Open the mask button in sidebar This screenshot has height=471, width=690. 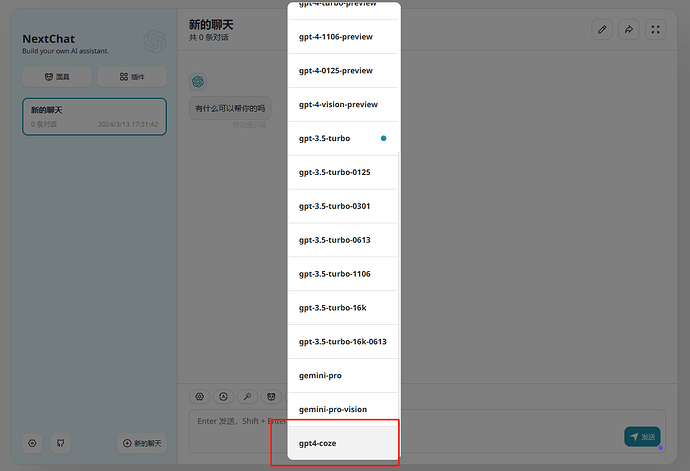tap(57, 77)
